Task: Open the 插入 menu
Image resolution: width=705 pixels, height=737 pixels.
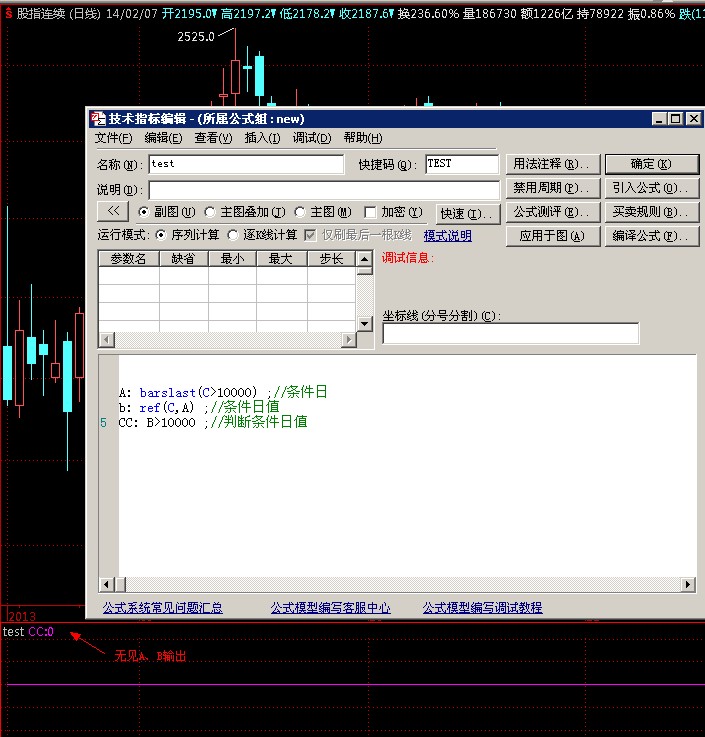Action: (262, 138)
